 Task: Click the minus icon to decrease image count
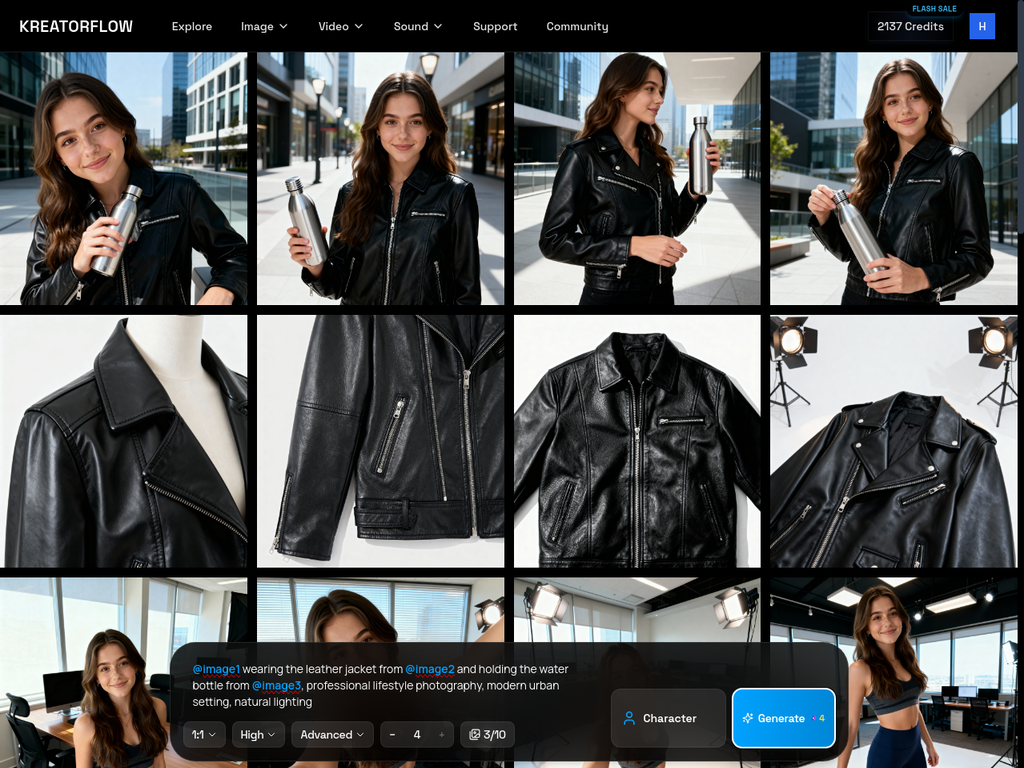(x=392, y=734)
